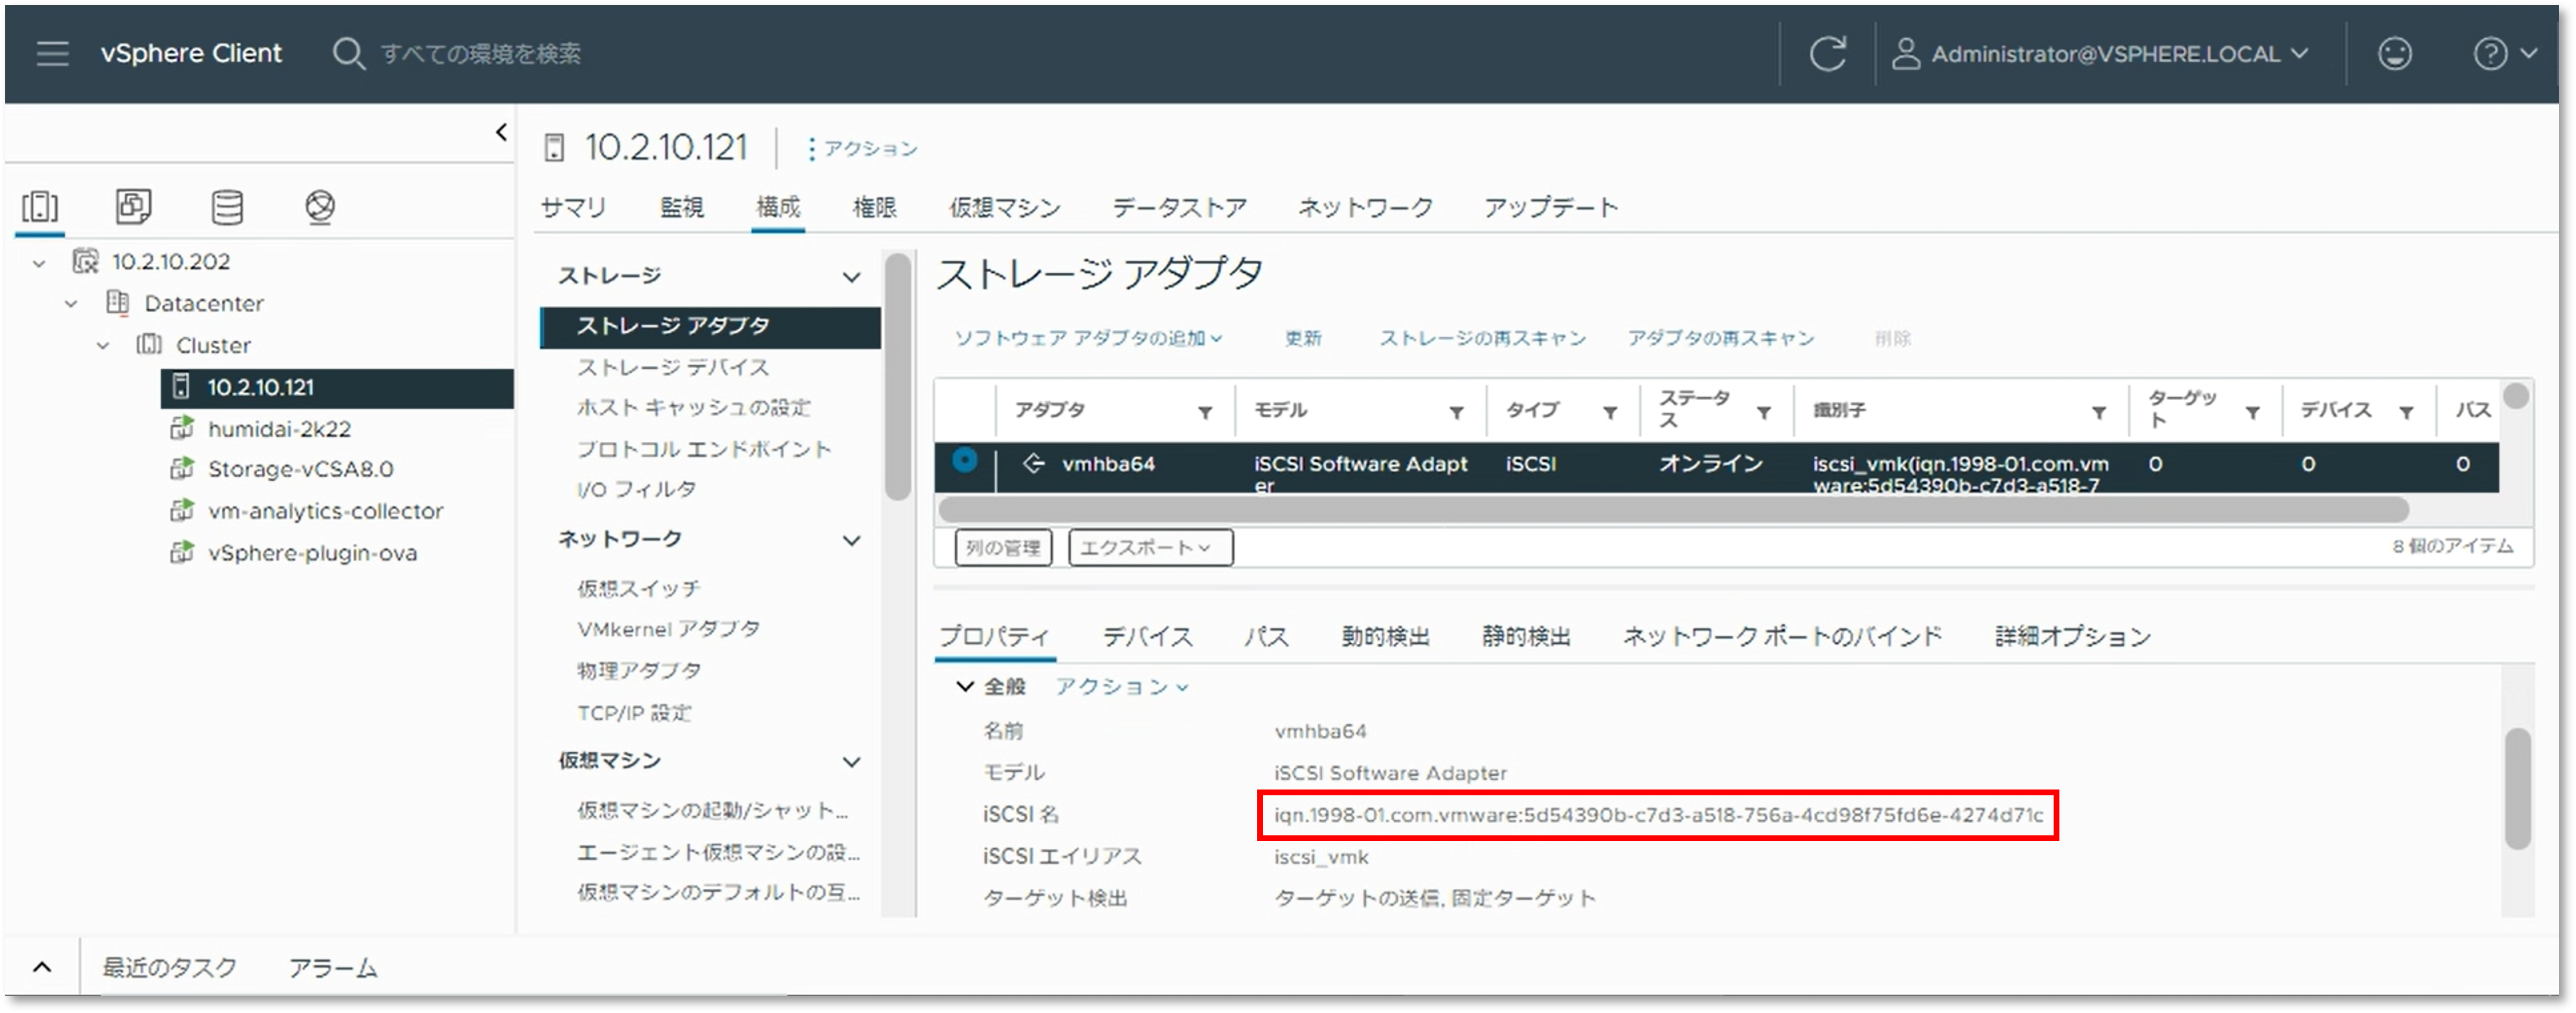
Task: Collapse the 全般 properties section
Action: [965, 686]
